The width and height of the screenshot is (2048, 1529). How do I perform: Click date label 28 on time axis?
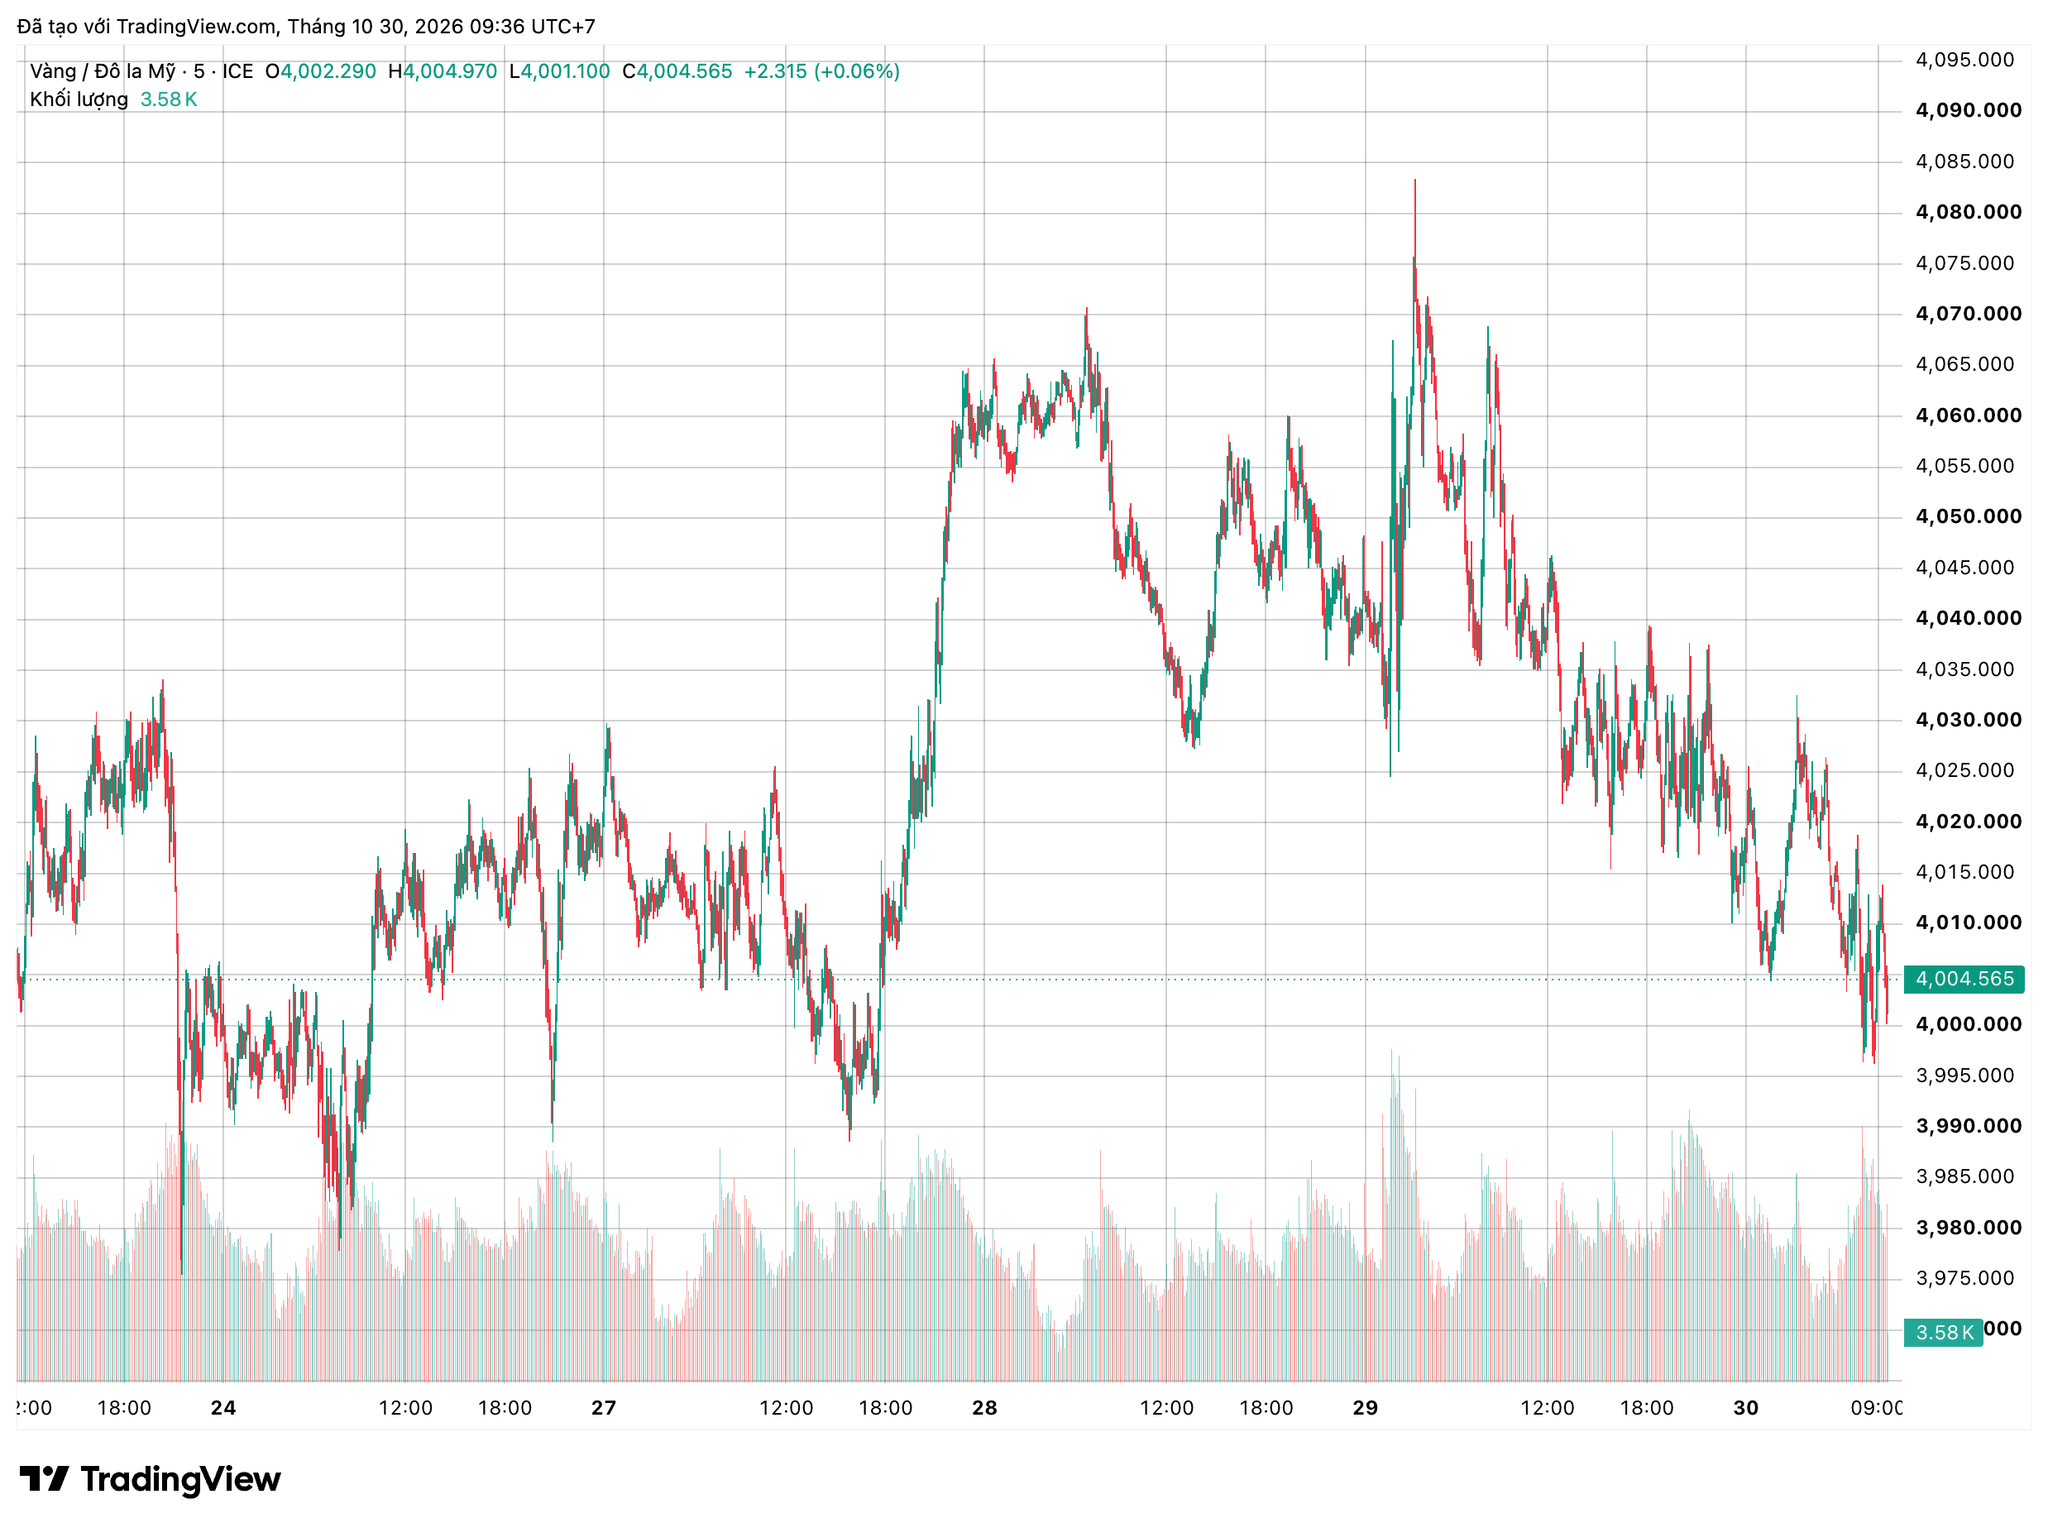click(984, 1408)
